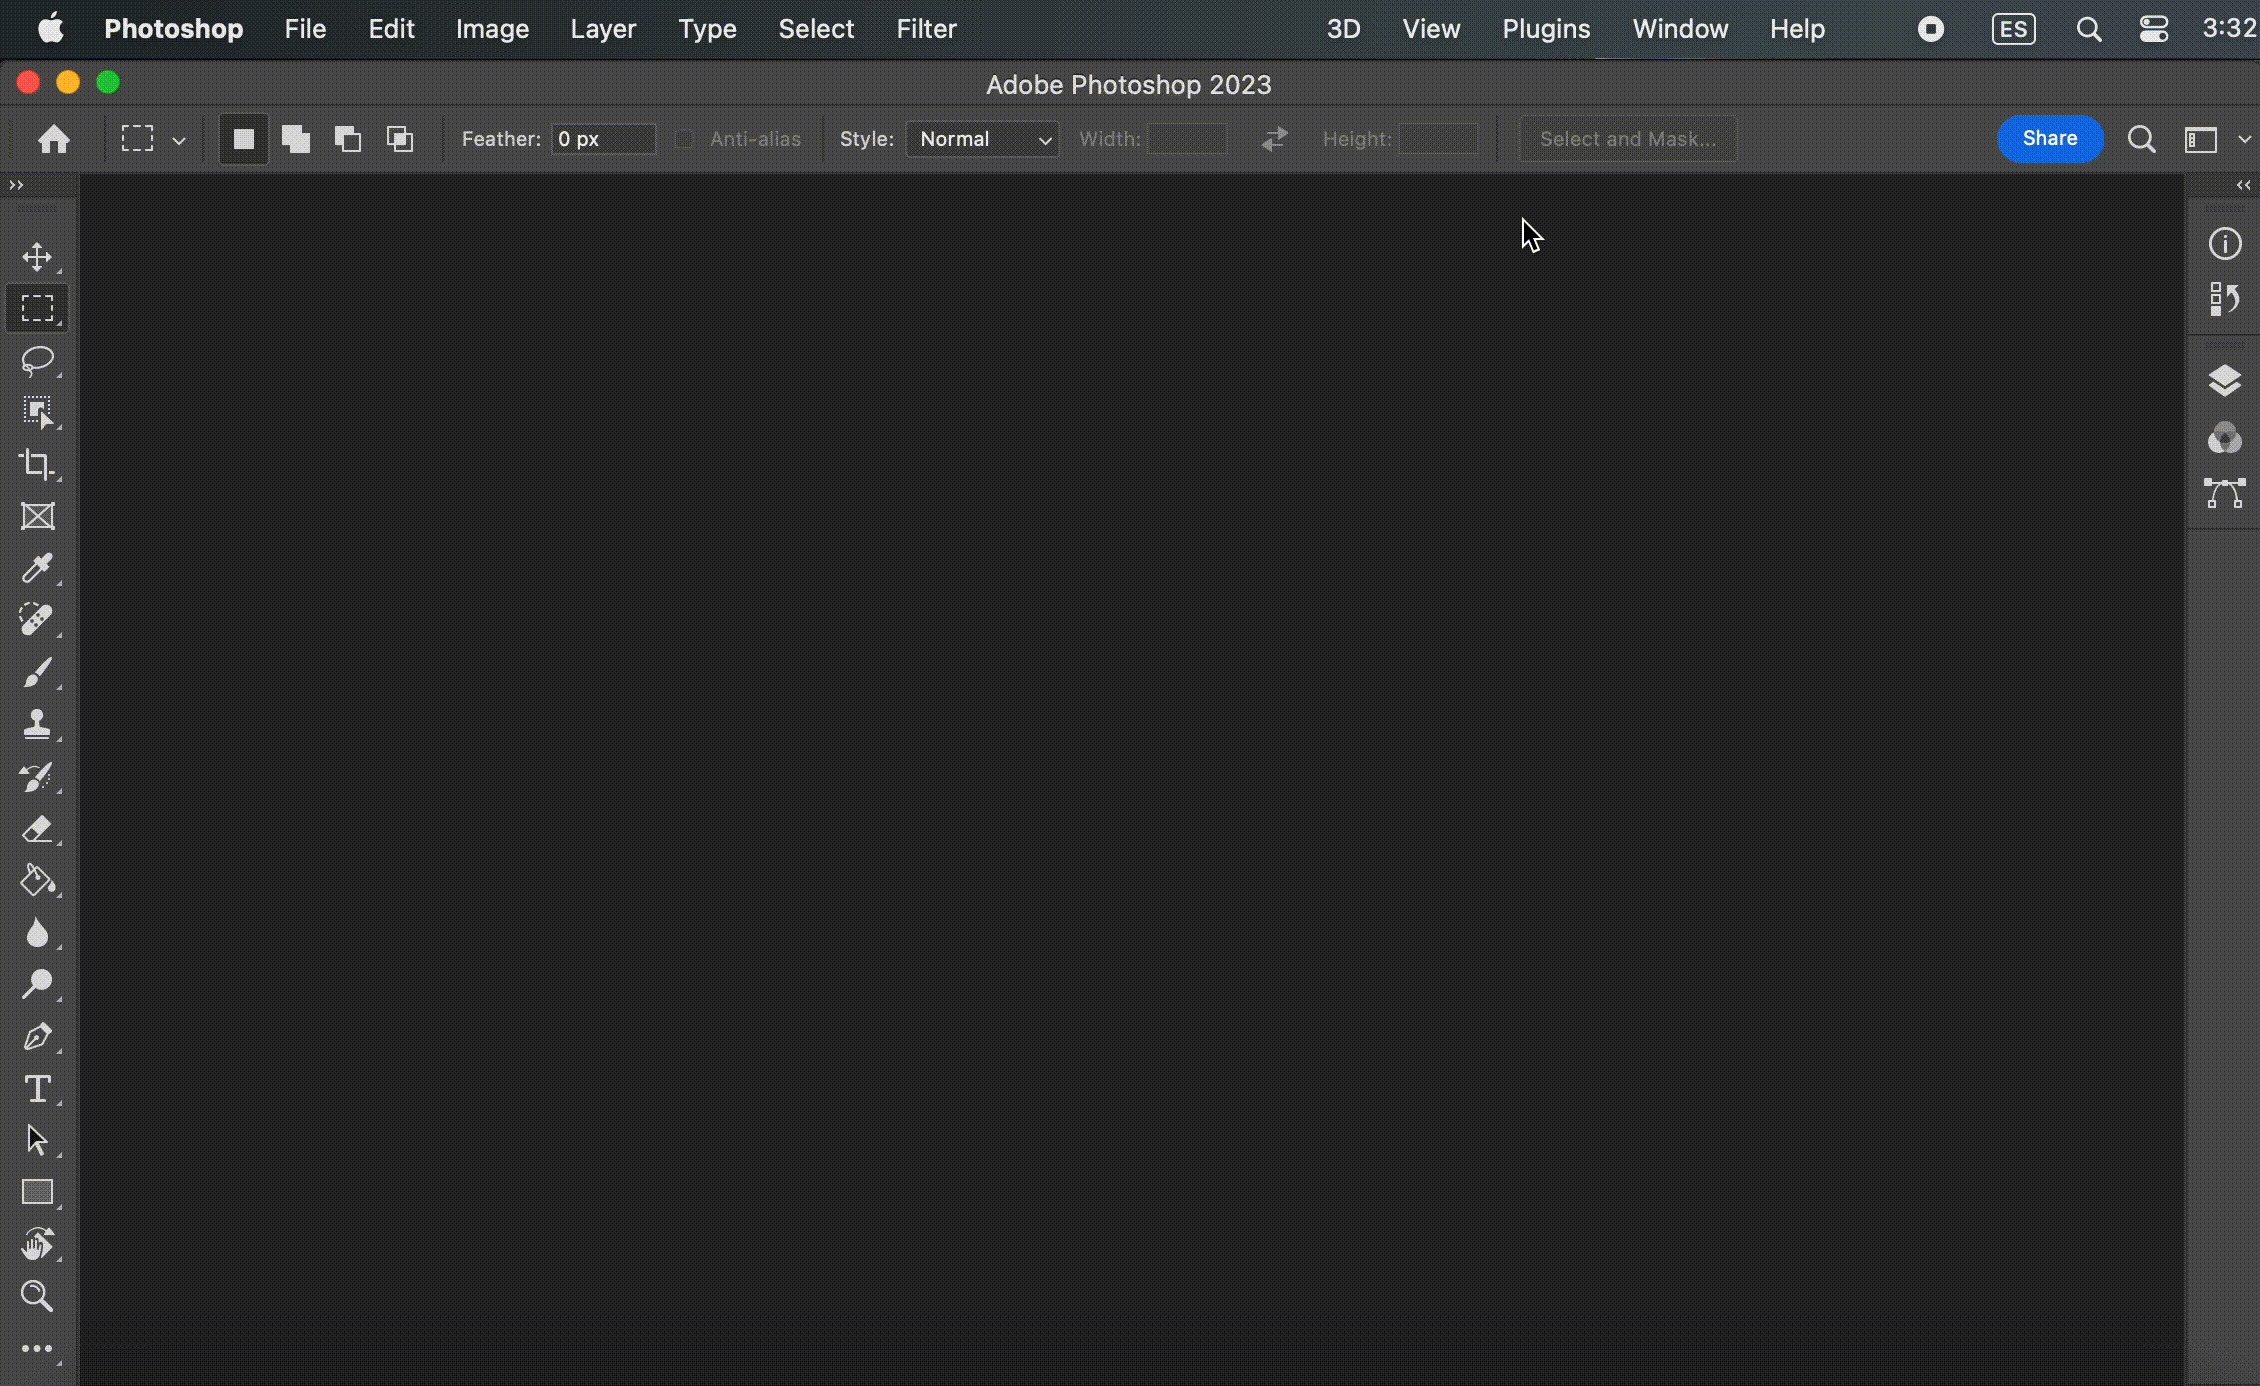
Task: Click the Feather input field
Action: [x=603, y=139]
